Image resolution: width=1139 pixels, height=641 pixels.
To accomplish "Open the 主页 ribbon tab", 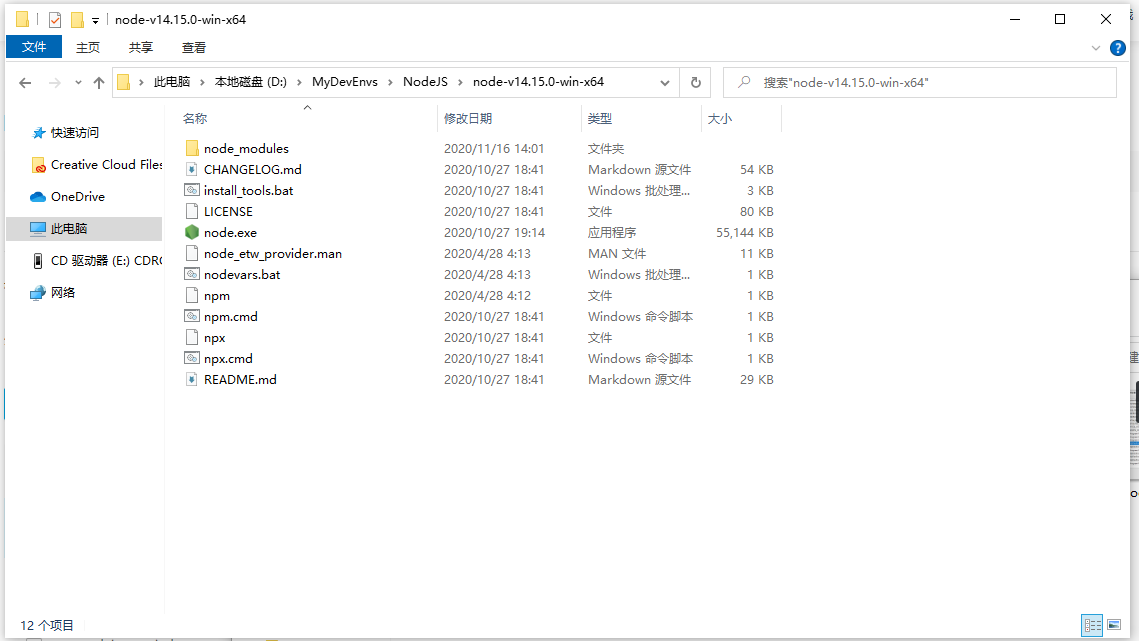I will tap(88, 47).
